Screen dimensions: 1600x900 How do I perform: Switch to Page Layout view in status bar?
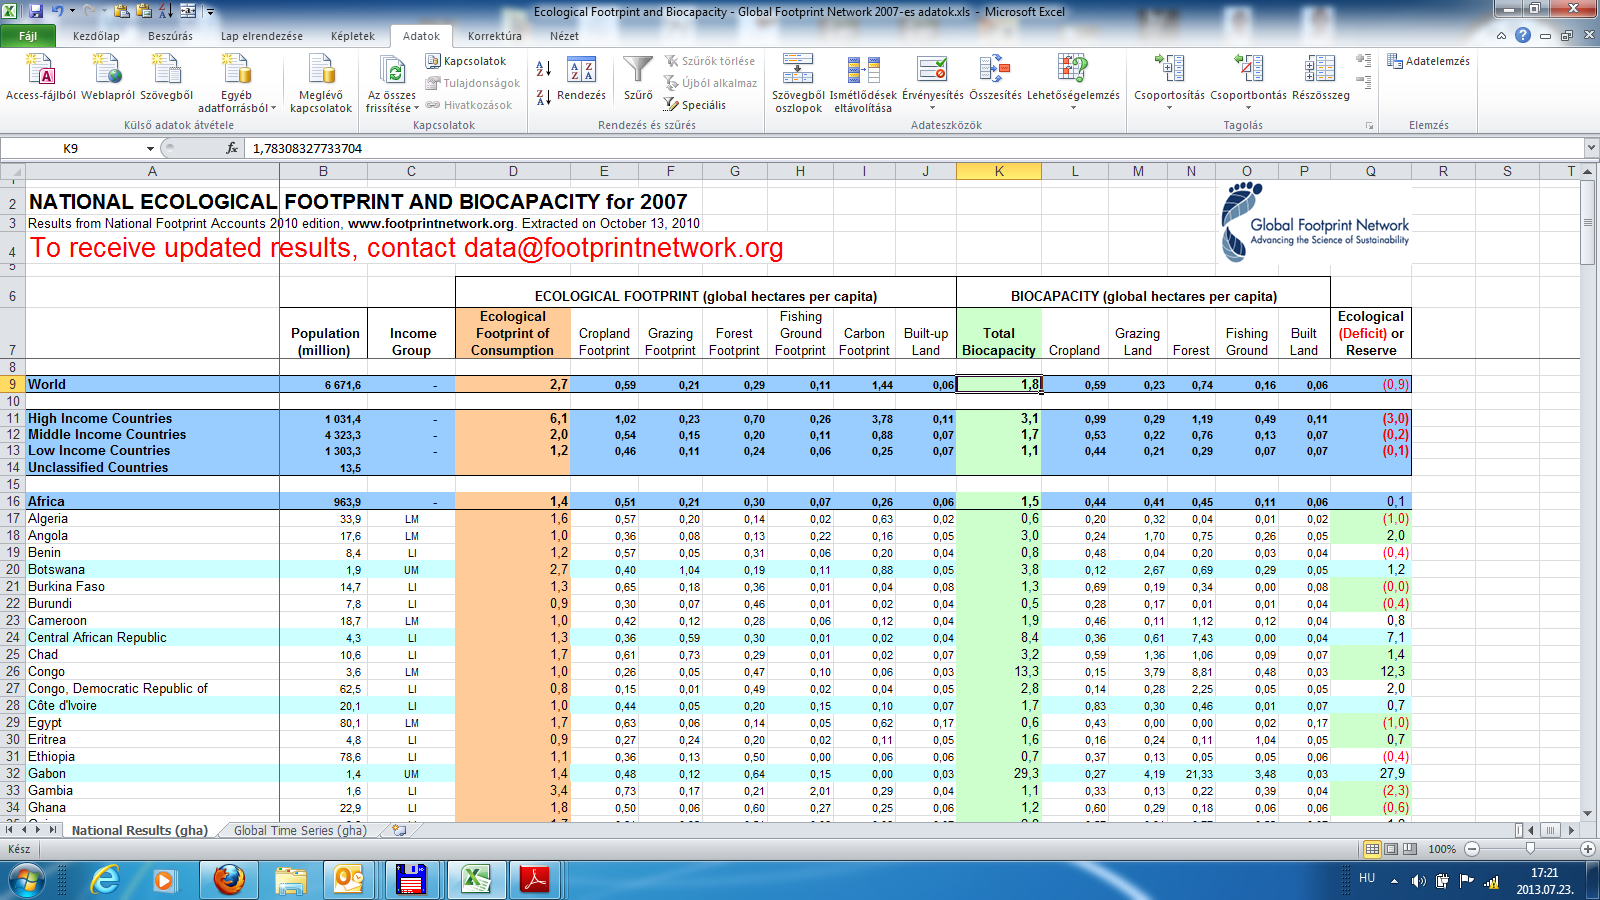1391,849
